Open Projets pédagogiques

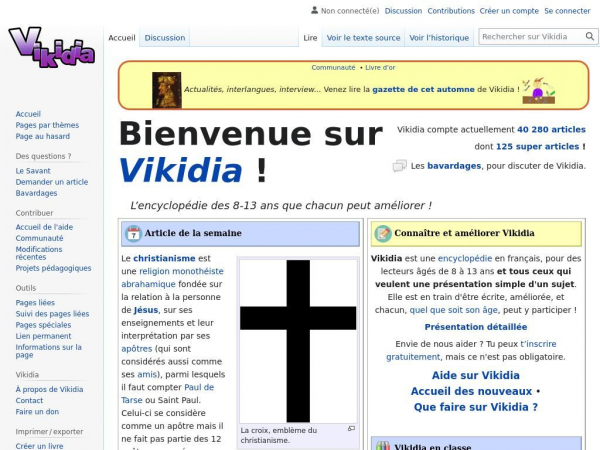[53, 268]
